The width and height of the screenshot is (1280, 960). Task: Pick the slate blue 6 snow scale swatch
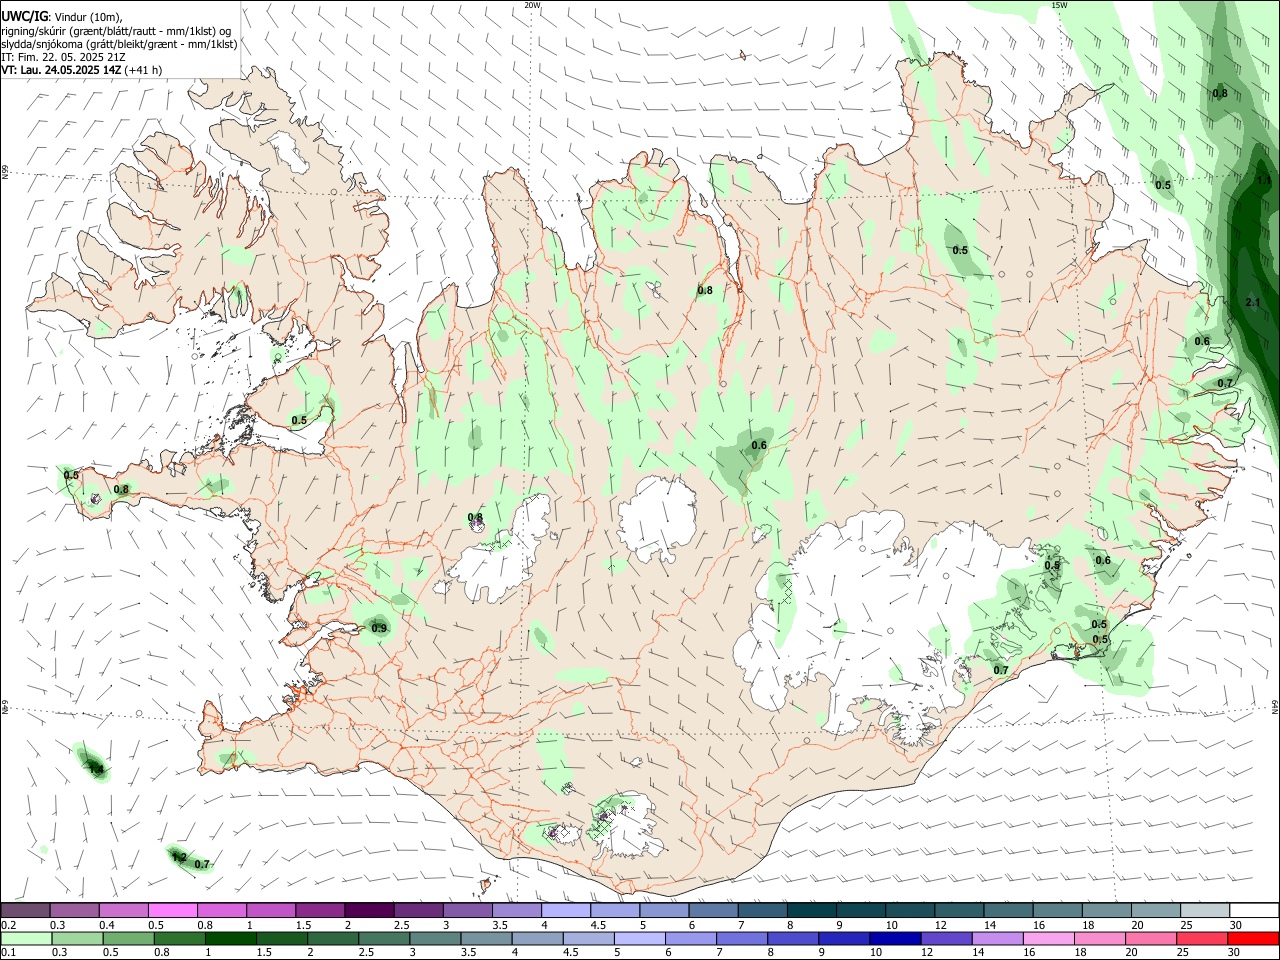[x=714, y=910]
